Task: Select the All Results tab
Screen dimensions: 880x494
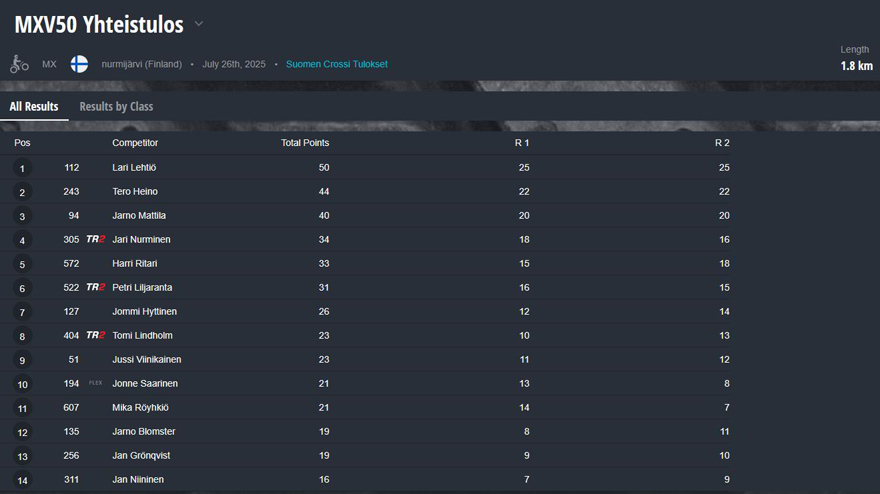Action: (x=34, y=106)
